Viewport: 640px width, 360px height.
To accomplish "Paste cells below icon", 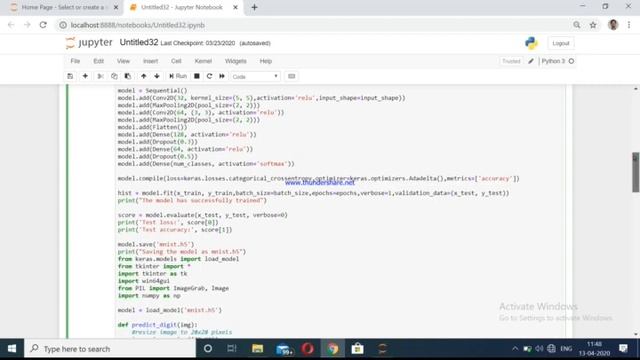I will [128, 76].
